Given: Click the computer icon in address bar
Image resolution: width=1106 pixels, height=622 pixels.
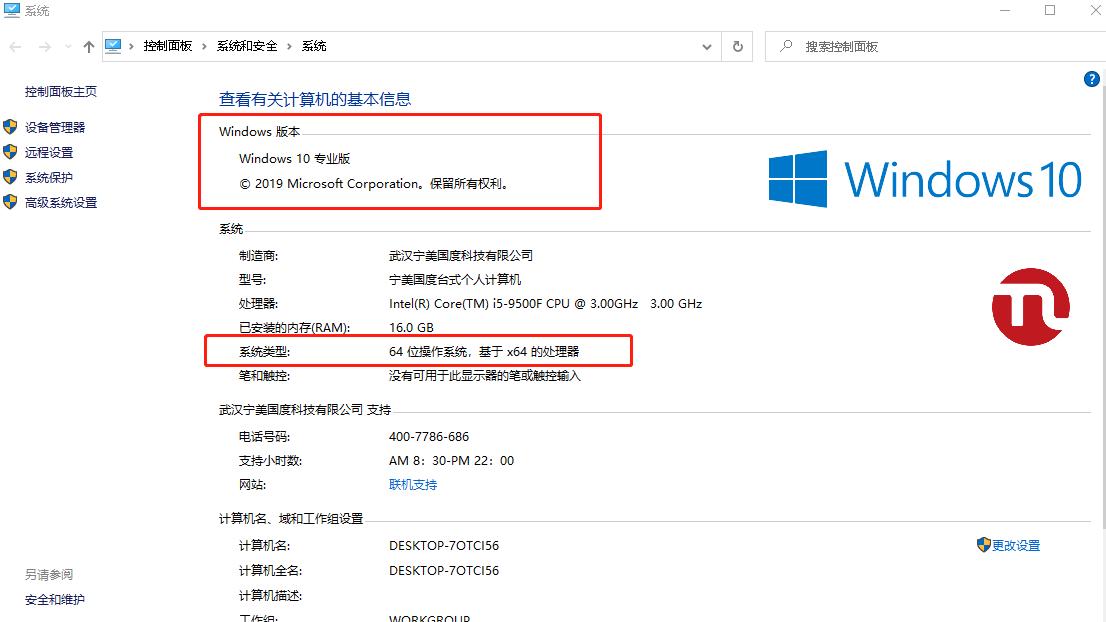Looking at the screenshot, I should [113, 46].
